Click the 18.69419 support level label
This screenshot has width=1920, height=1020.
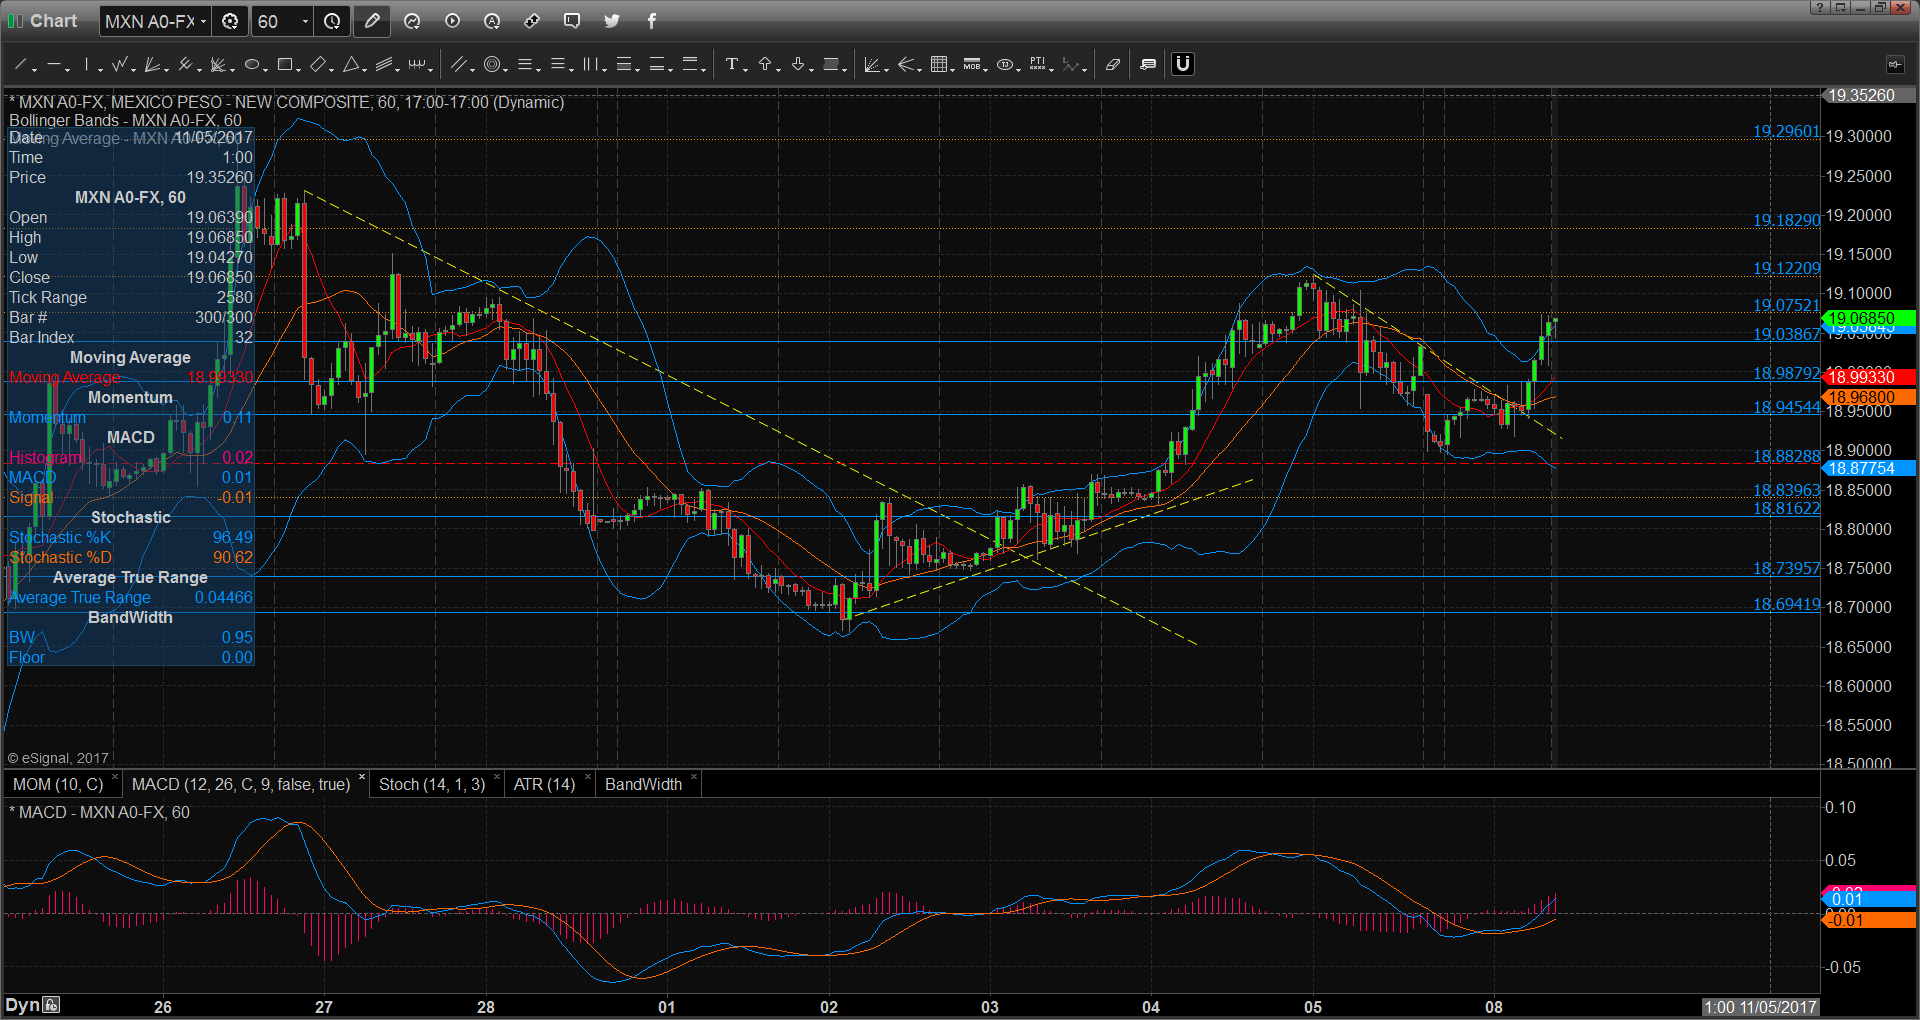pyautogui.click(x=1786, y=604)
